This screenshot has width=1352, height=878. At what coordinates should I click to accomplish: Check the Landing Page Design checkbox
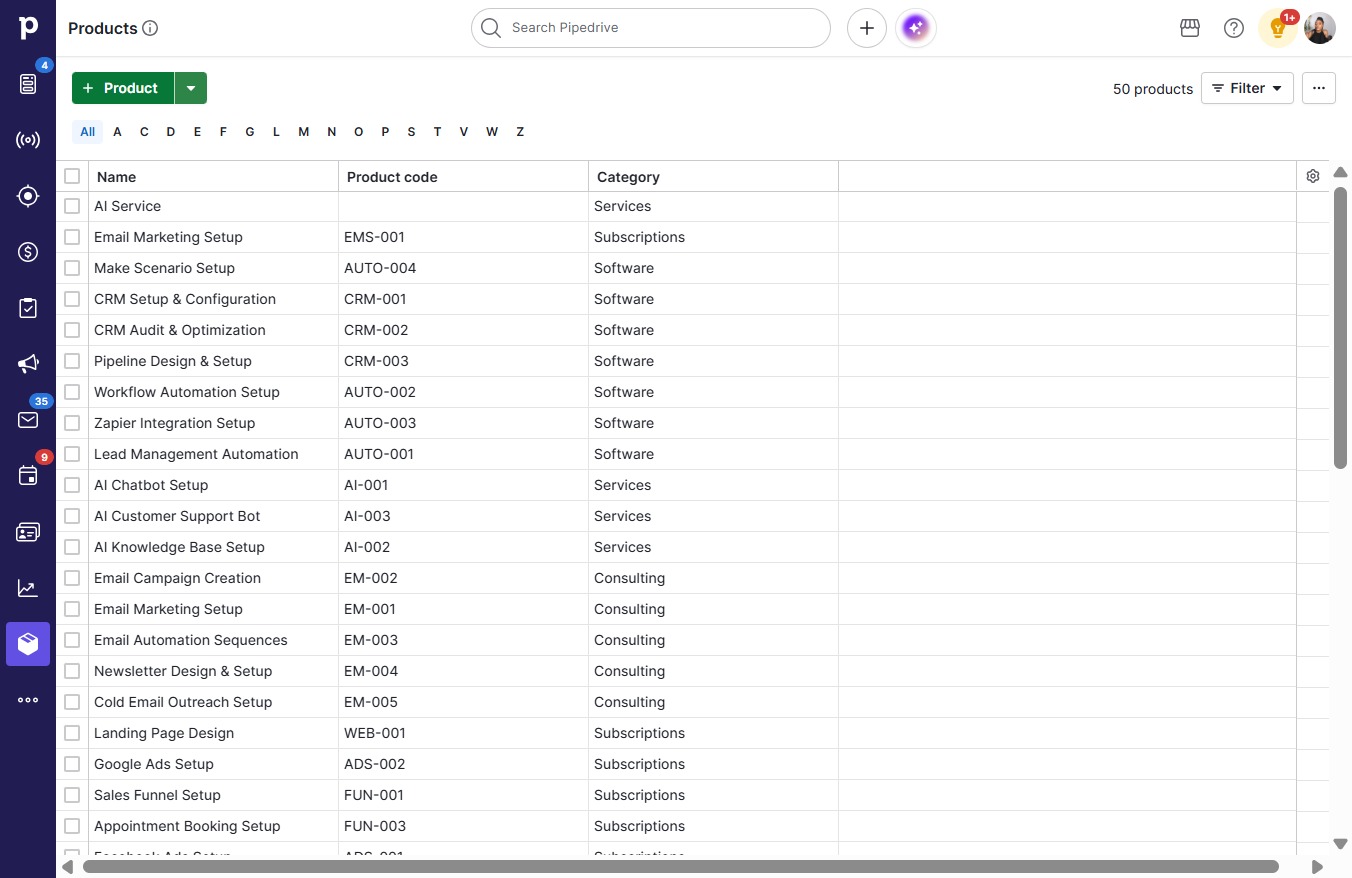(x=72, y=733)
